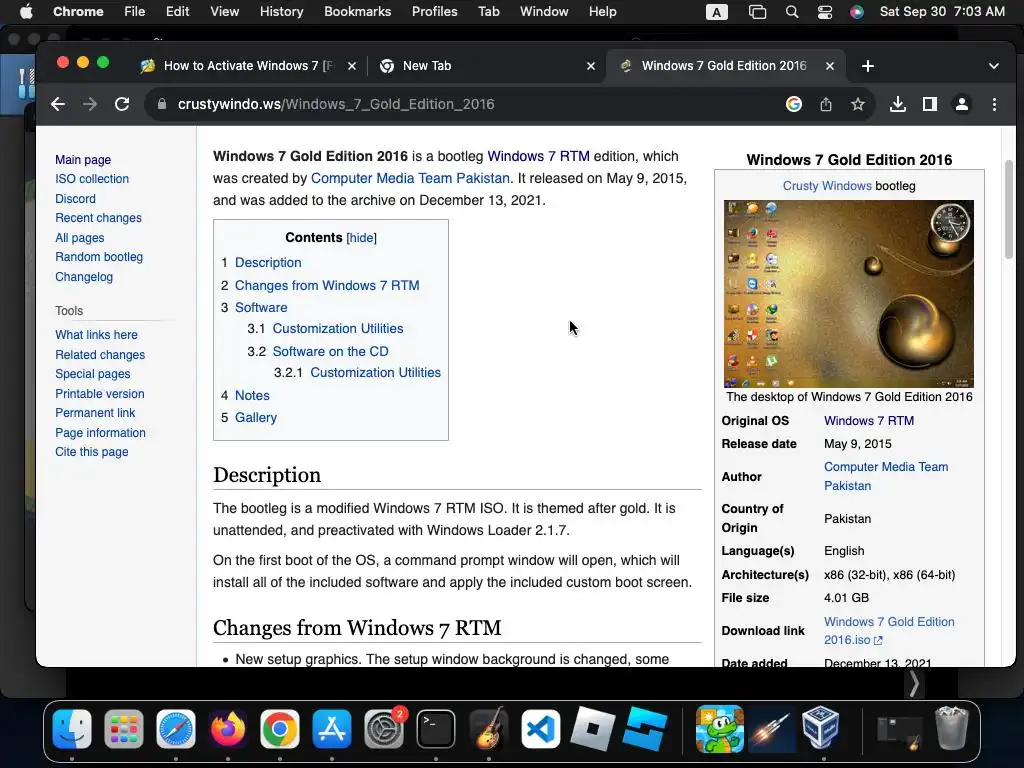Open Terminal from the Dock
This screenshot has height=768, width=1024.
pos(436,729)
